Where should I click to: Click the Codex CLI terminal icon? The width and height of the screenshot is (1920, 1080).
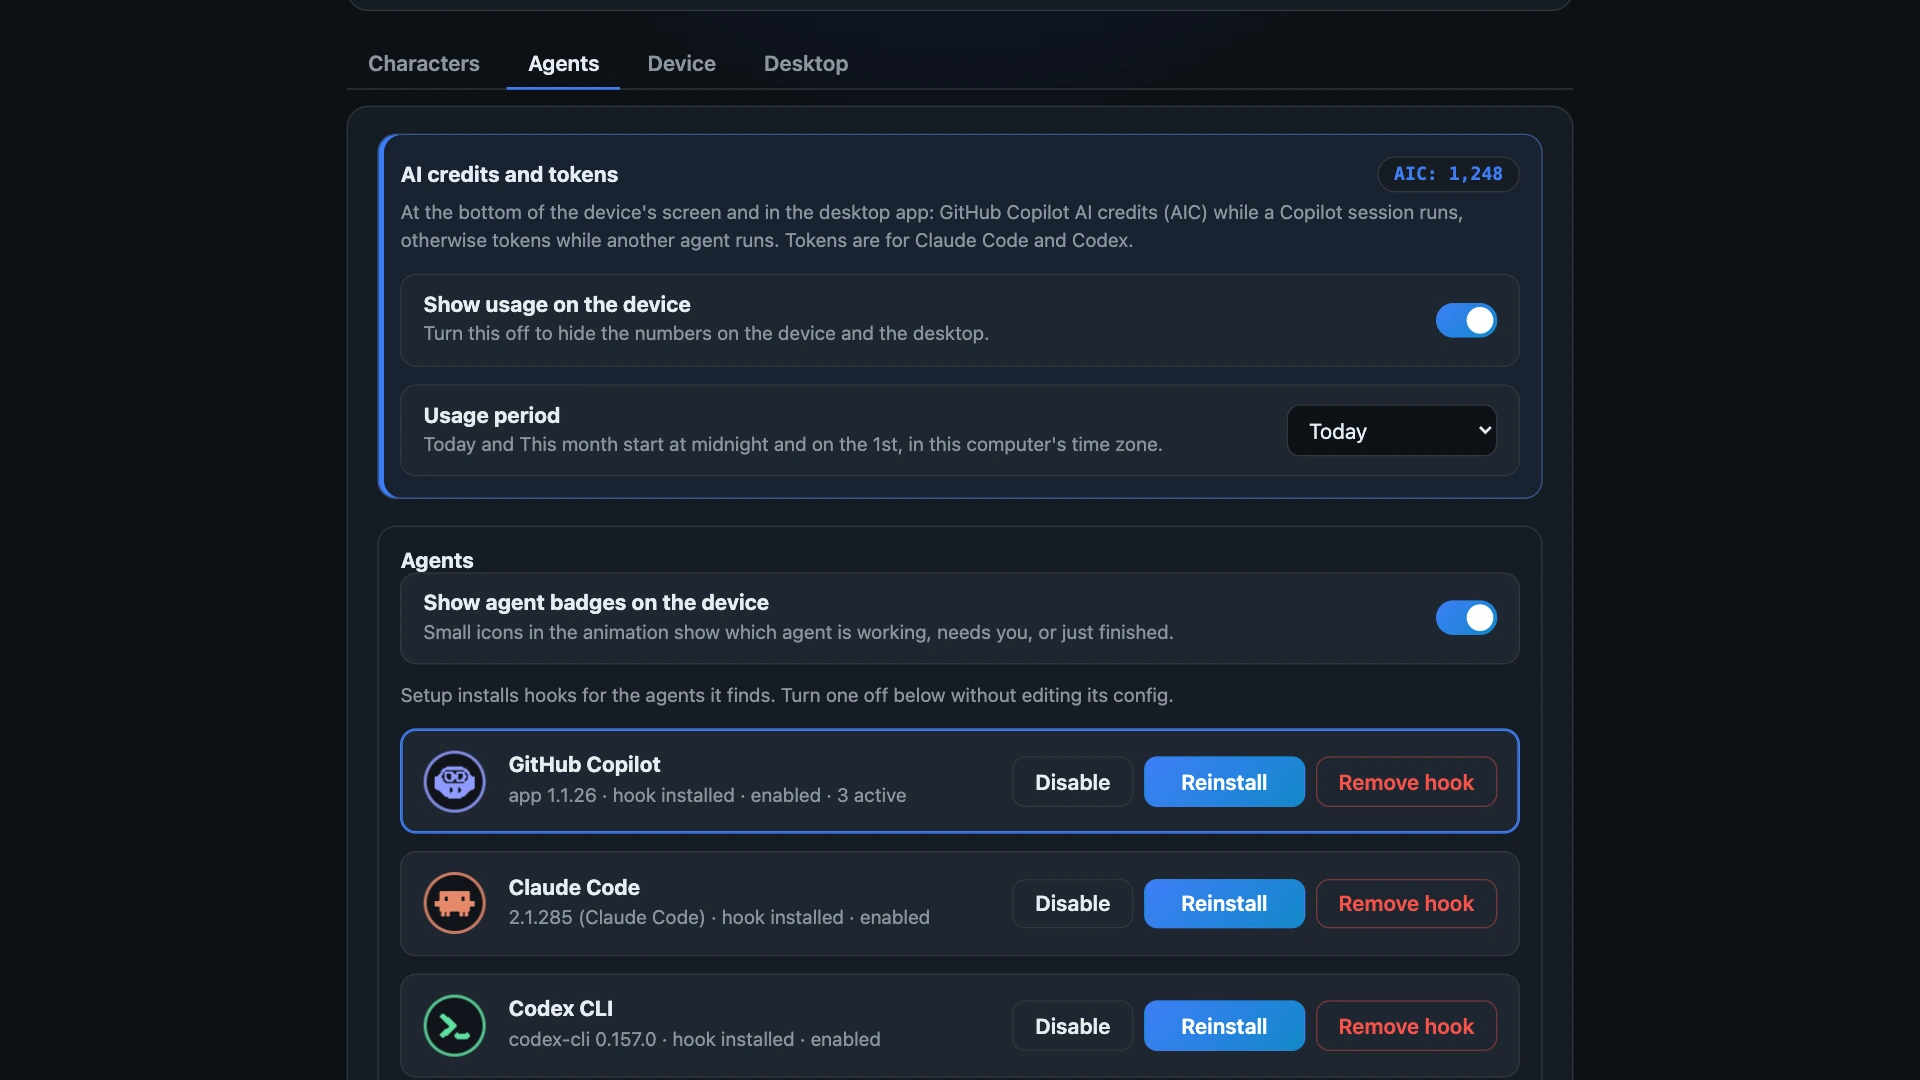click(x=454, y=1025)
